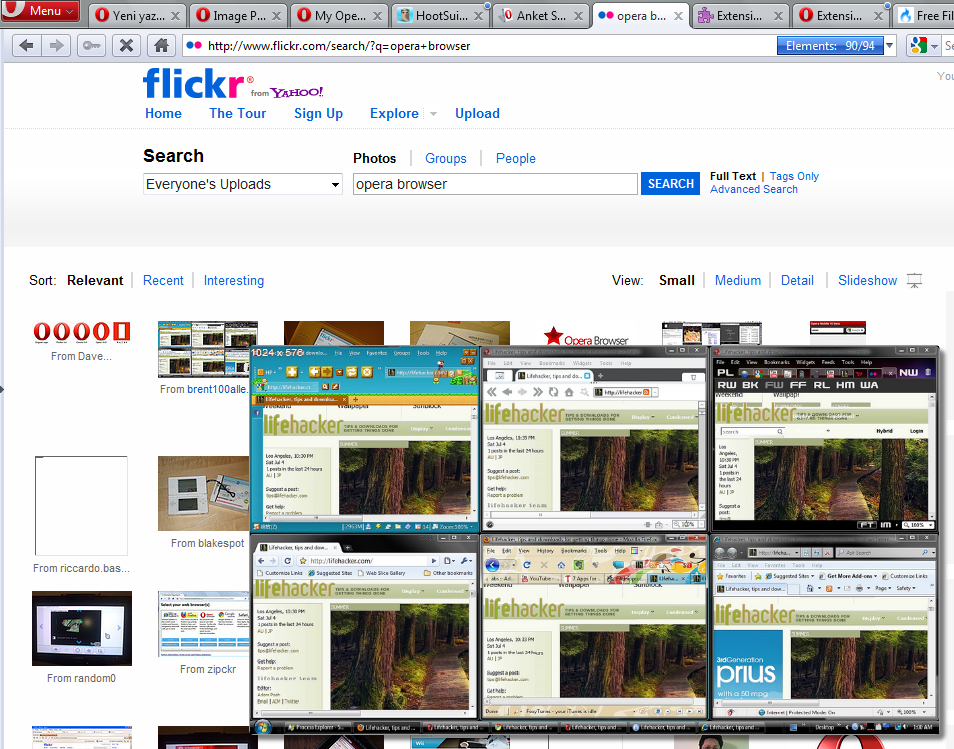The width and height of the screenshot is (954, 749).
Task: Switch to the 'My Ope...' tab
Action: (x=339, y=15)
